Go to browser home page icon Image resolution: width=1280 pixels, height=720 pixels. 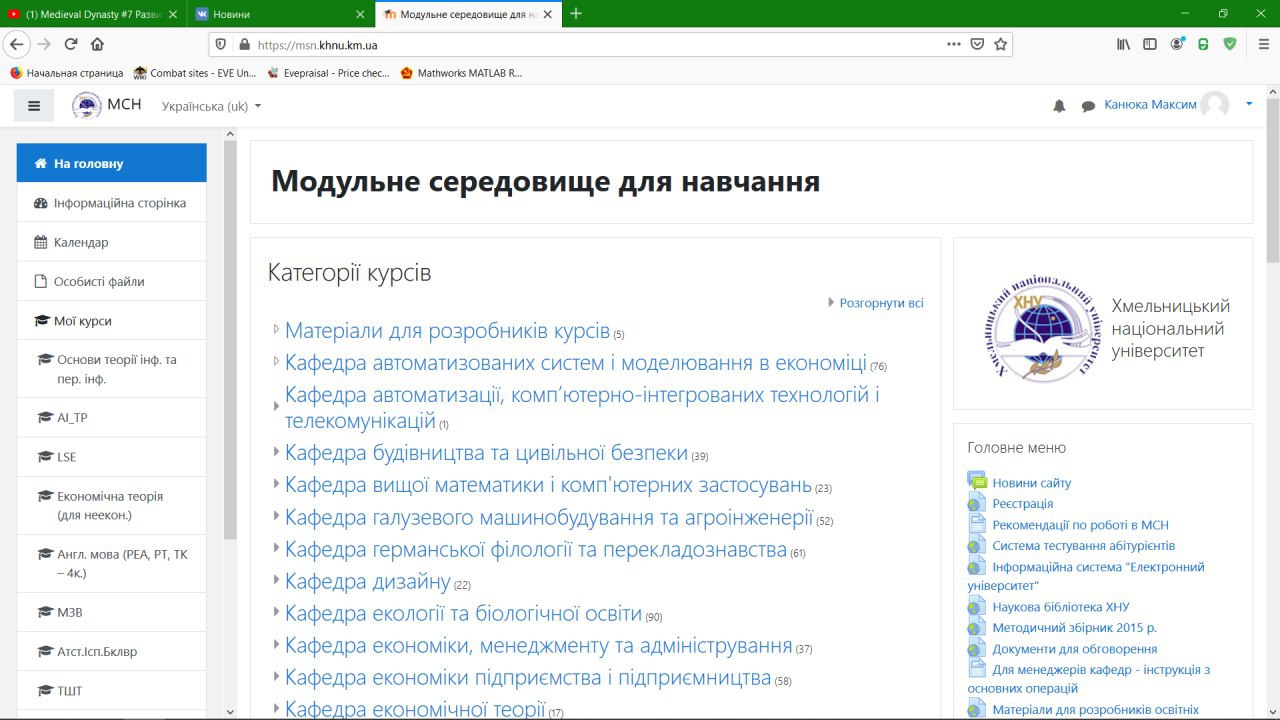97,44
